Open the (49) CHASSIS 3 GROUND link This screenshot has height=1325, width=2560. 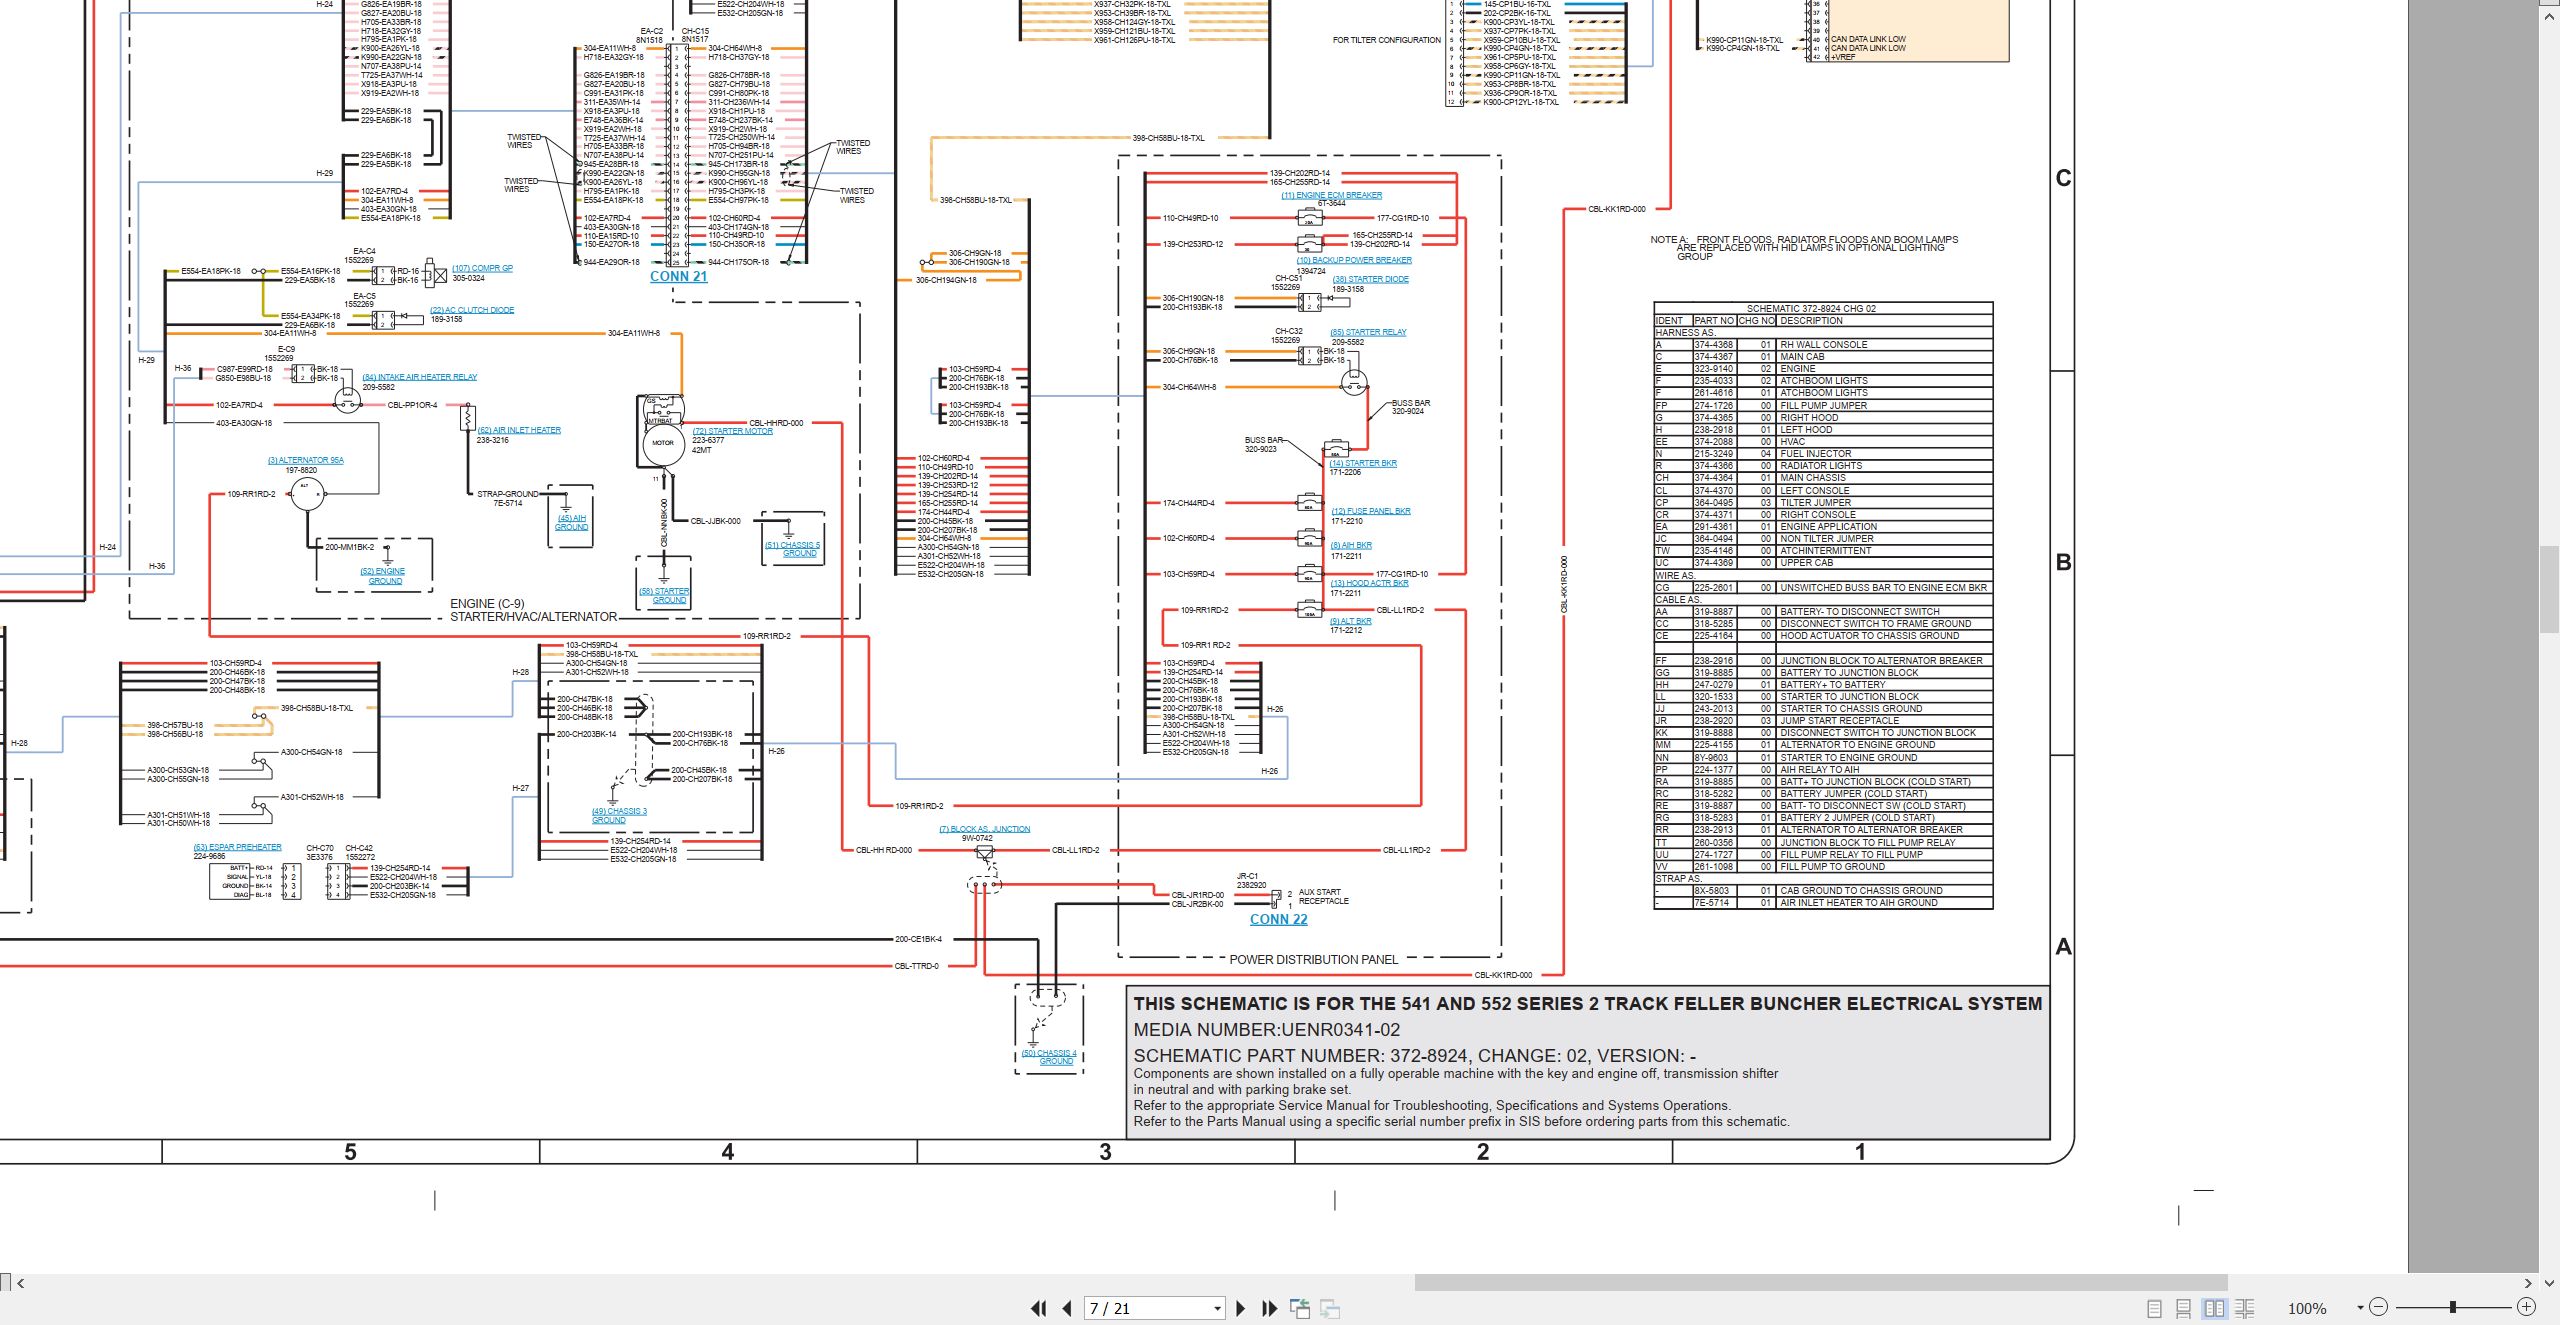coord(619,815)
